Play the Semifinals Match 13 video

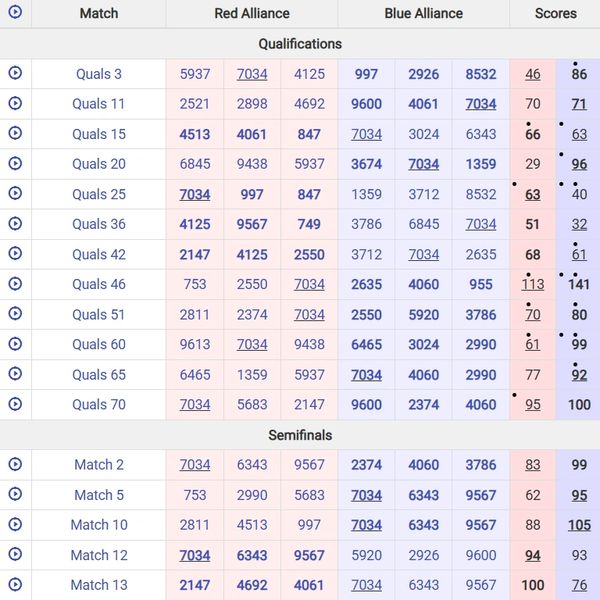click(15, 584)
